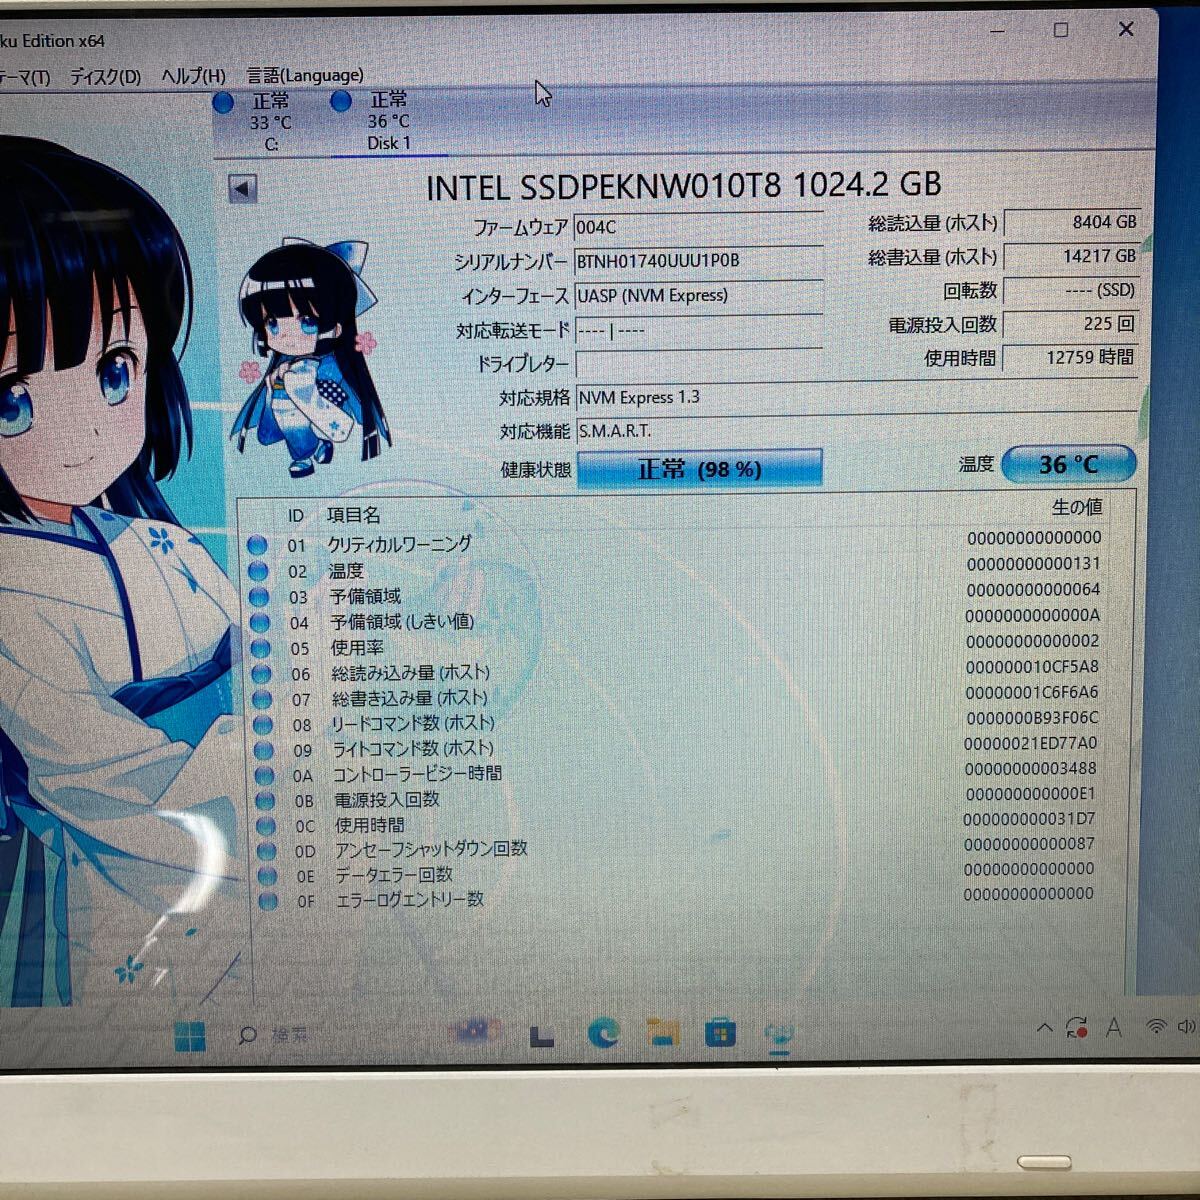The image size is (1200, 1200).
Task: Click the power on hours 12759 時間
Action: pyautogui.click(x=1071, y=357)
